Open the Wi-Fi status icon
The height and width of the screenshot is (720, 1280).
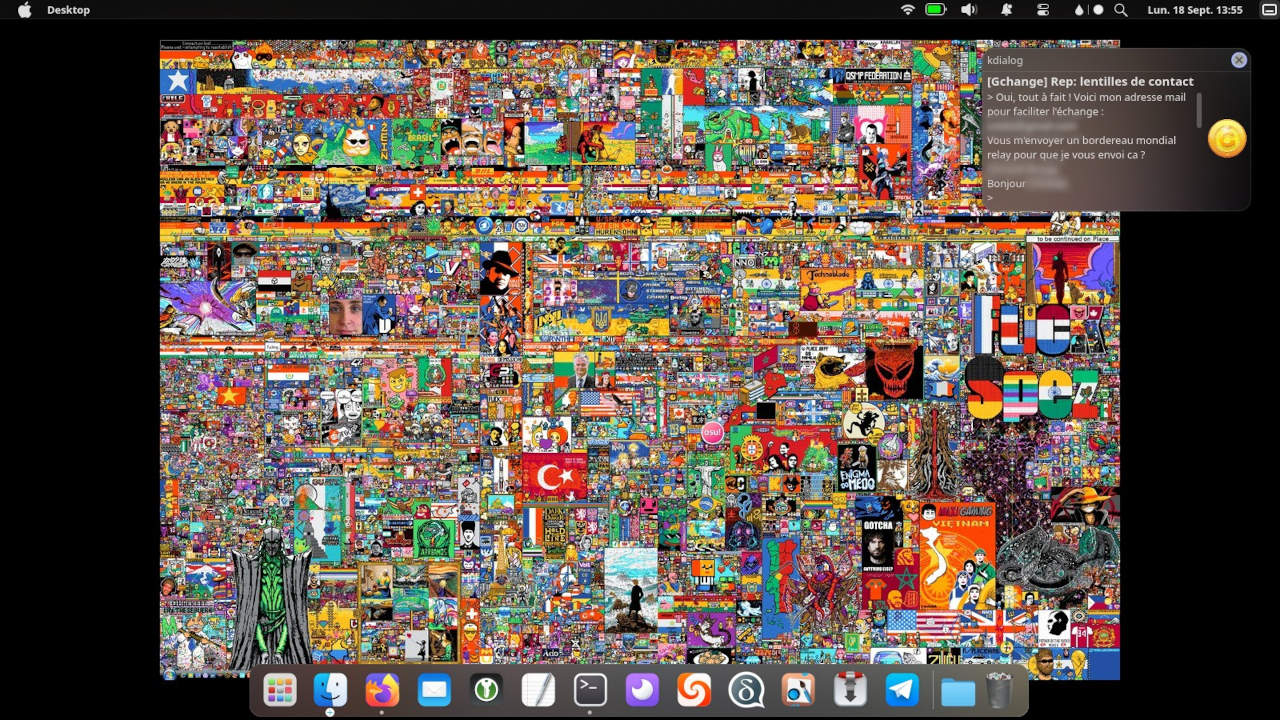pyautogui.click(x=908, y=10)
